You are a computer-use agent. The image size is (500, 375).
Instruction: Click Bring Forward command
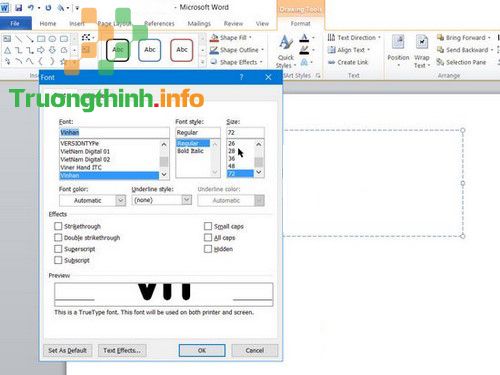[463, 38]
